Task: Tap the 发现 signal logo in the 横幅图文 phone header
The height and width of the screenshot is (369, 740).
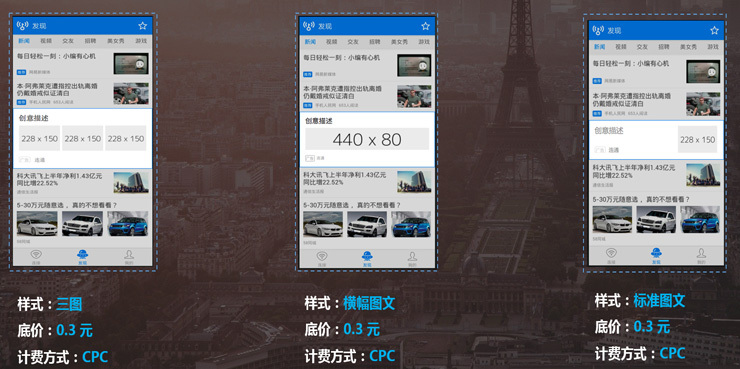Action: tap(309, 26)
